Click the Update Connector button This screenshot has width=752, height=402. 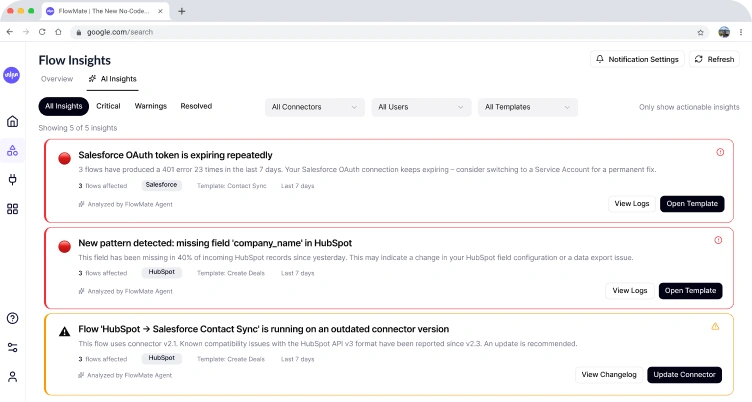(684, 375)
